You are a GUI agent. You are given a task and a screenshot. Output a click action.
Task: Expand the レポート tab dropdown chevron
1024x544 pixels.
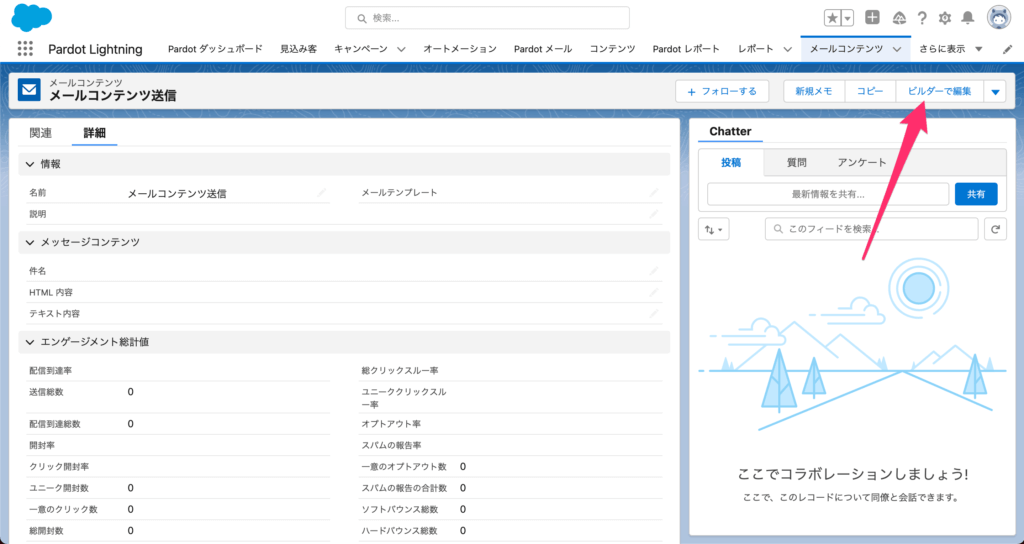tap(788, 49)
